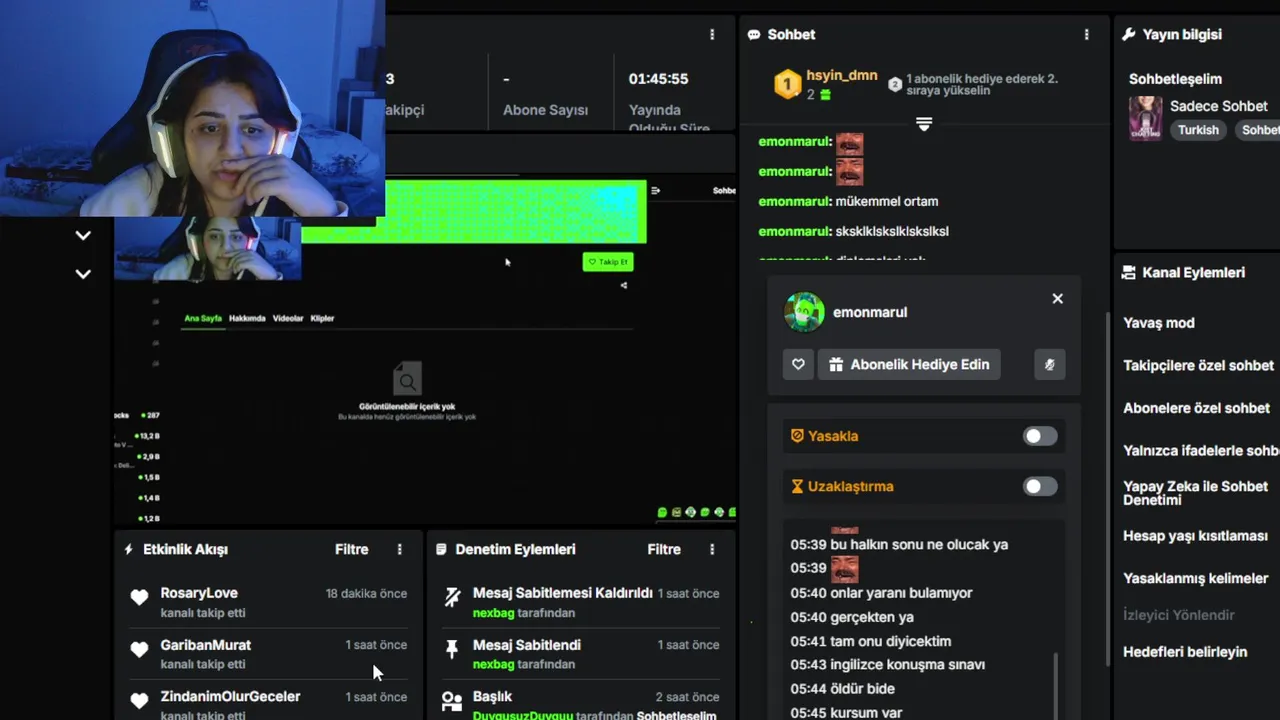Click Hedefleri belirleyin
This screenshot has height=720, width=1280.
tap(1184, 652)
